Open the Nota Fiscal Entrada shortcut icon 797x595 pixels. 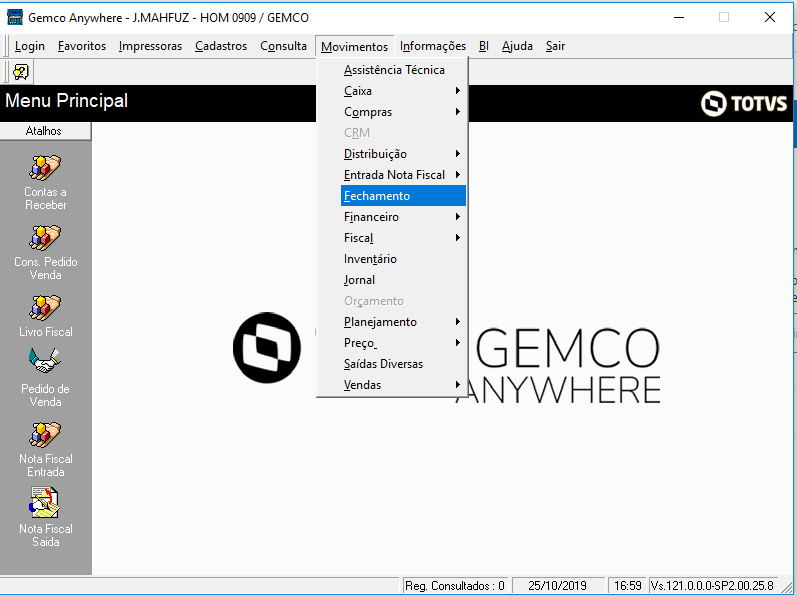pos(45,435)
